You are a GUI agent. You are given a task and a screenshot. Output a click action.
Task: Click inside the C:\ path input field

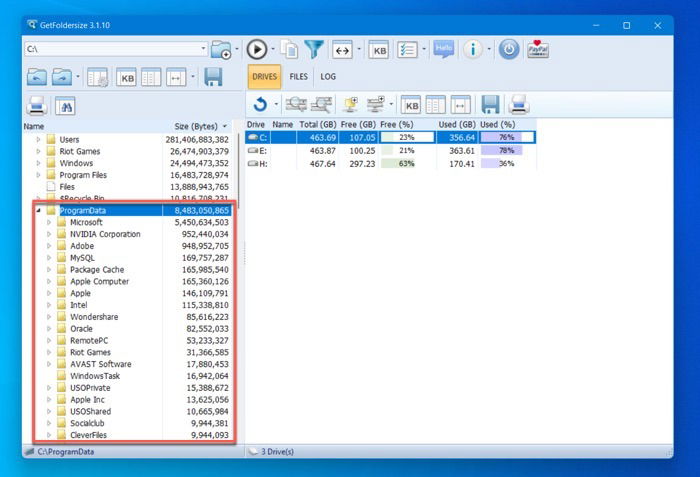[112, 49]
